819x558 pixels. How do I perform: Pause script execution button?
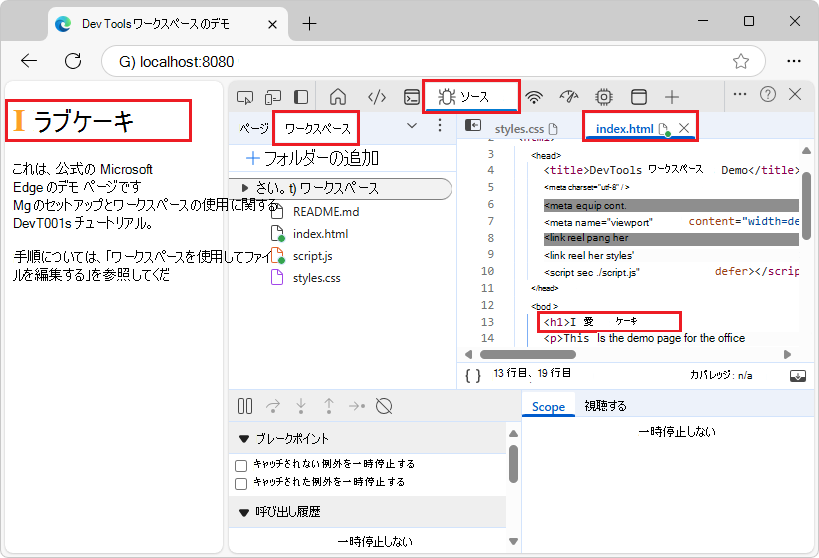245,406
